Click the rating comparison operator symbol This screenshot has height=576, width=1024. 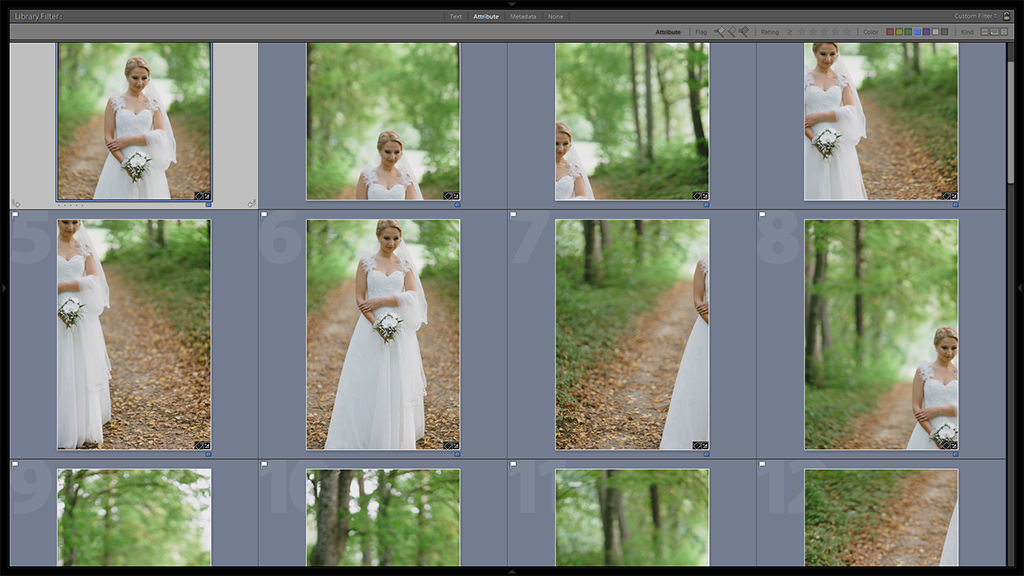pos(790,31)
